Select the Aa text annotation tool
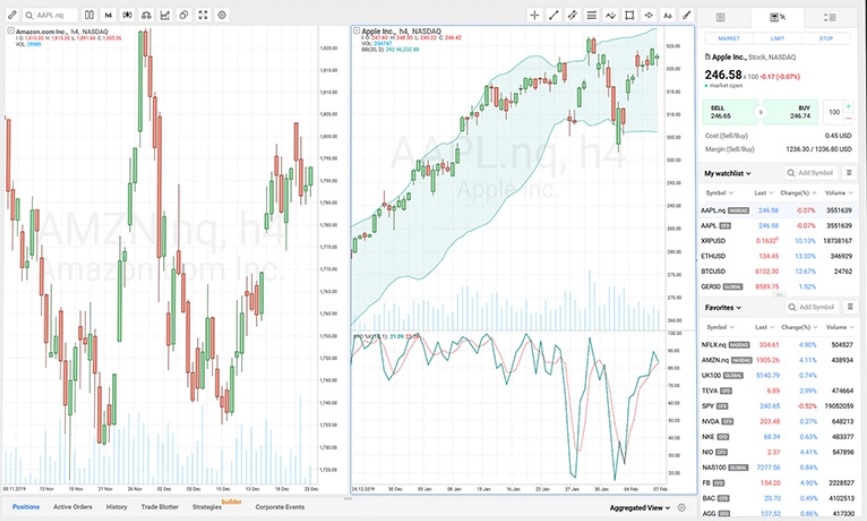867x521 pixels. point(667,15)
